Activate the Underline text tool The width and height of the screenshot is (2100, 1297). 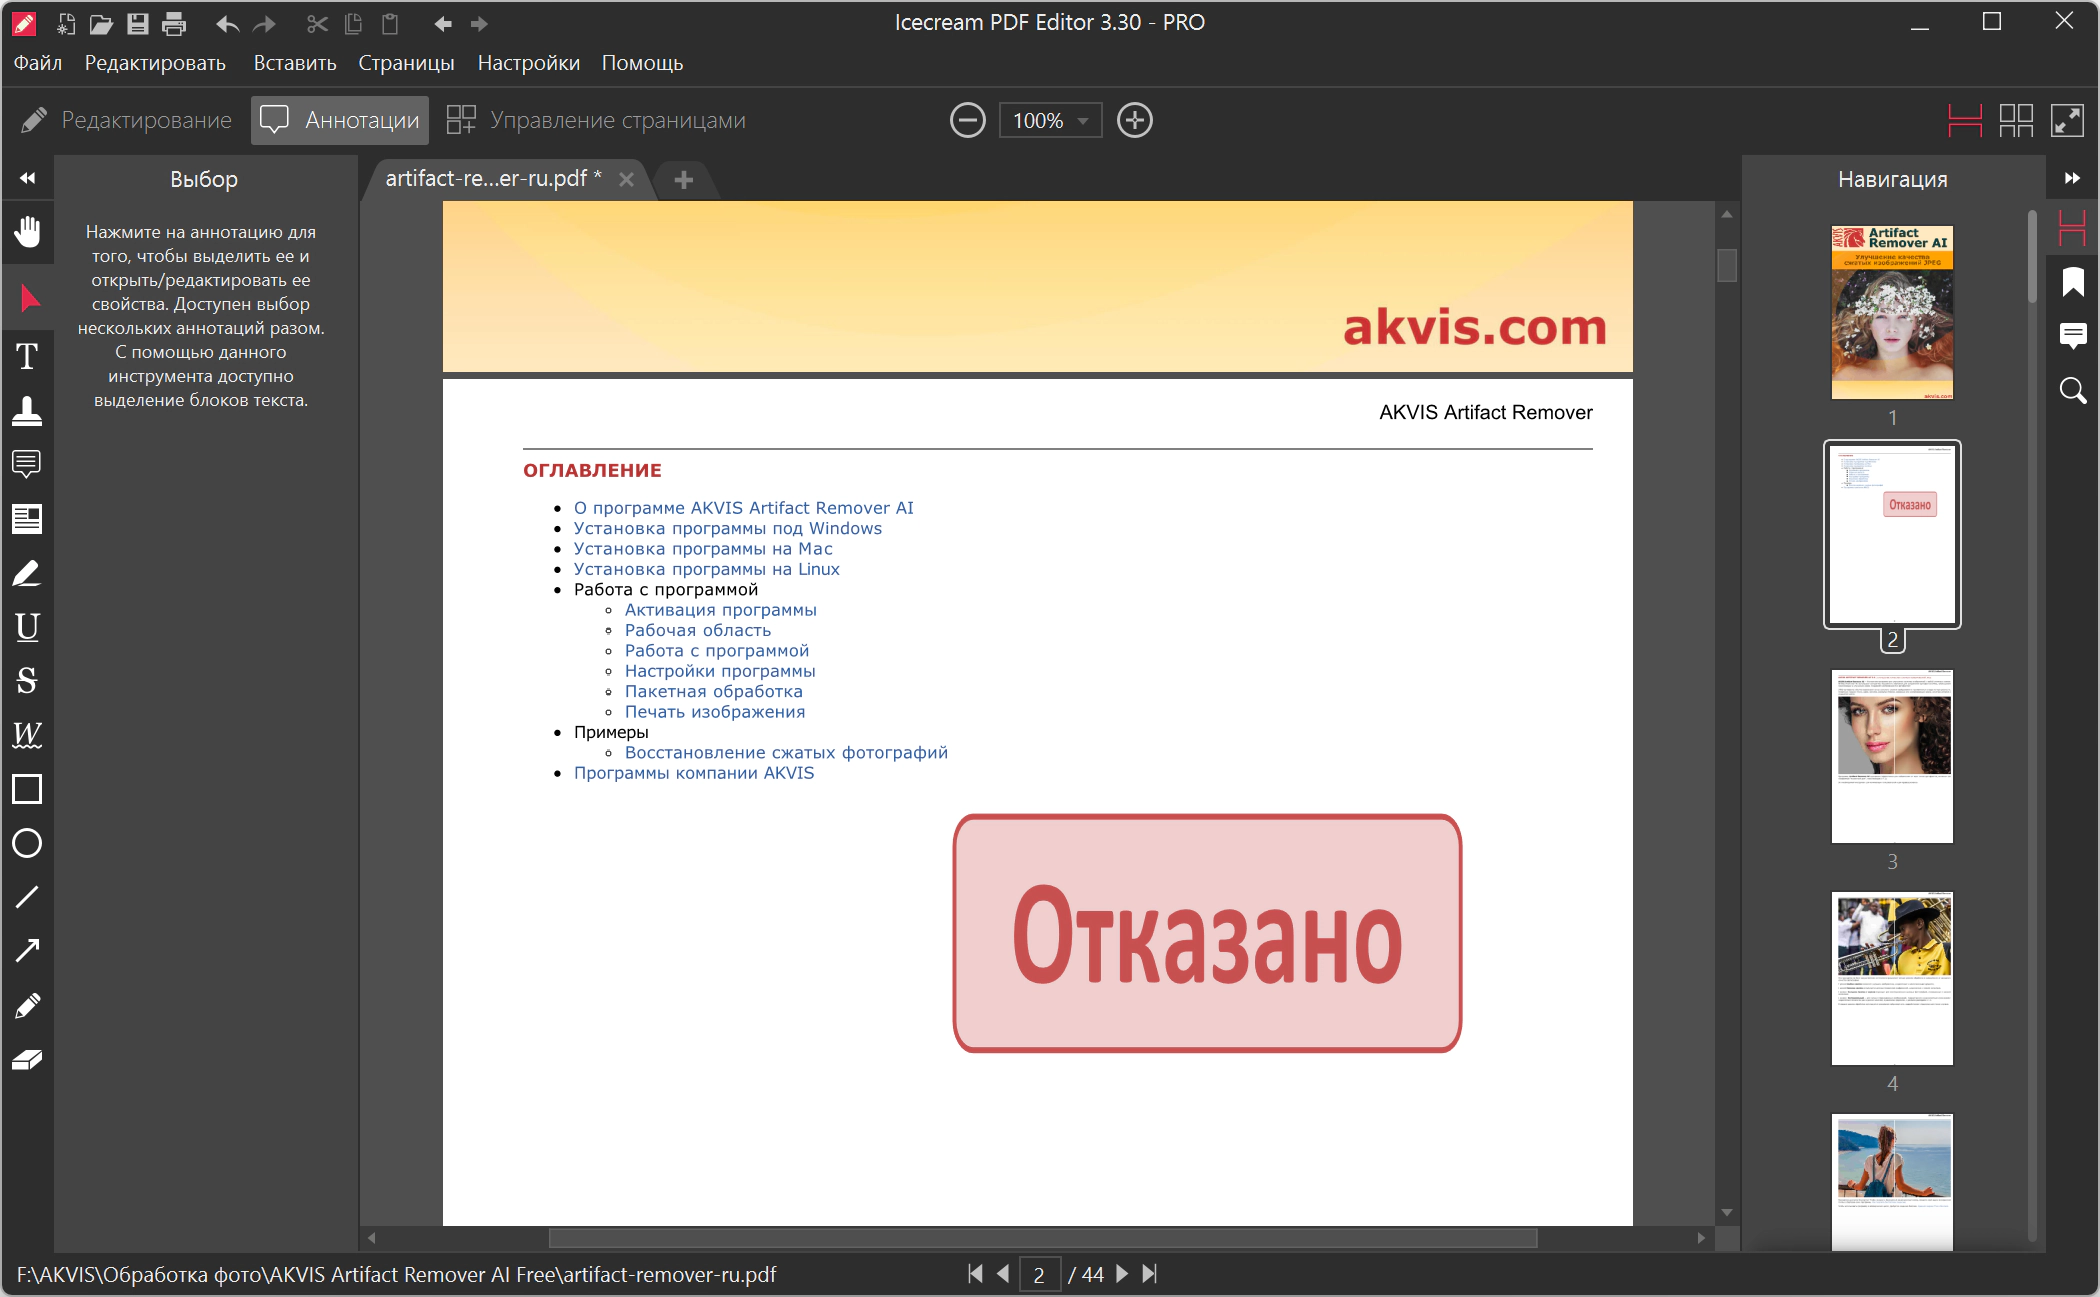click(x=27, y=627)
